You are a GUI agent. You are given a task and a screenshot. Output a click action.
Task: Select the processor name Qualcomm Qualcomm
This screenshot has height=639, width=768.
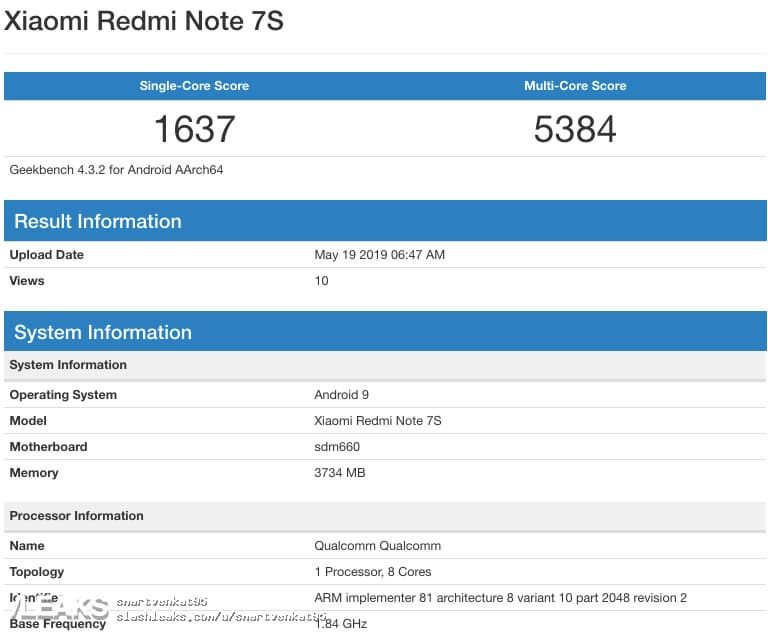(378, 545)
